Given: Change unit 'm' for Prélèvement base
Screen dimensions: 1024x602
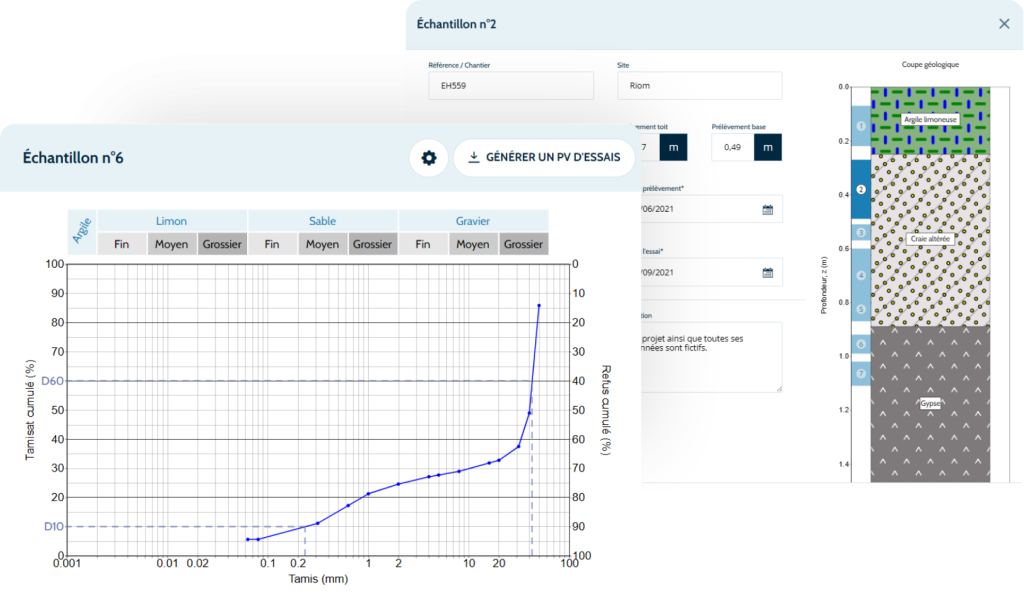Looking at the screenshot, I should click(768, 147).
